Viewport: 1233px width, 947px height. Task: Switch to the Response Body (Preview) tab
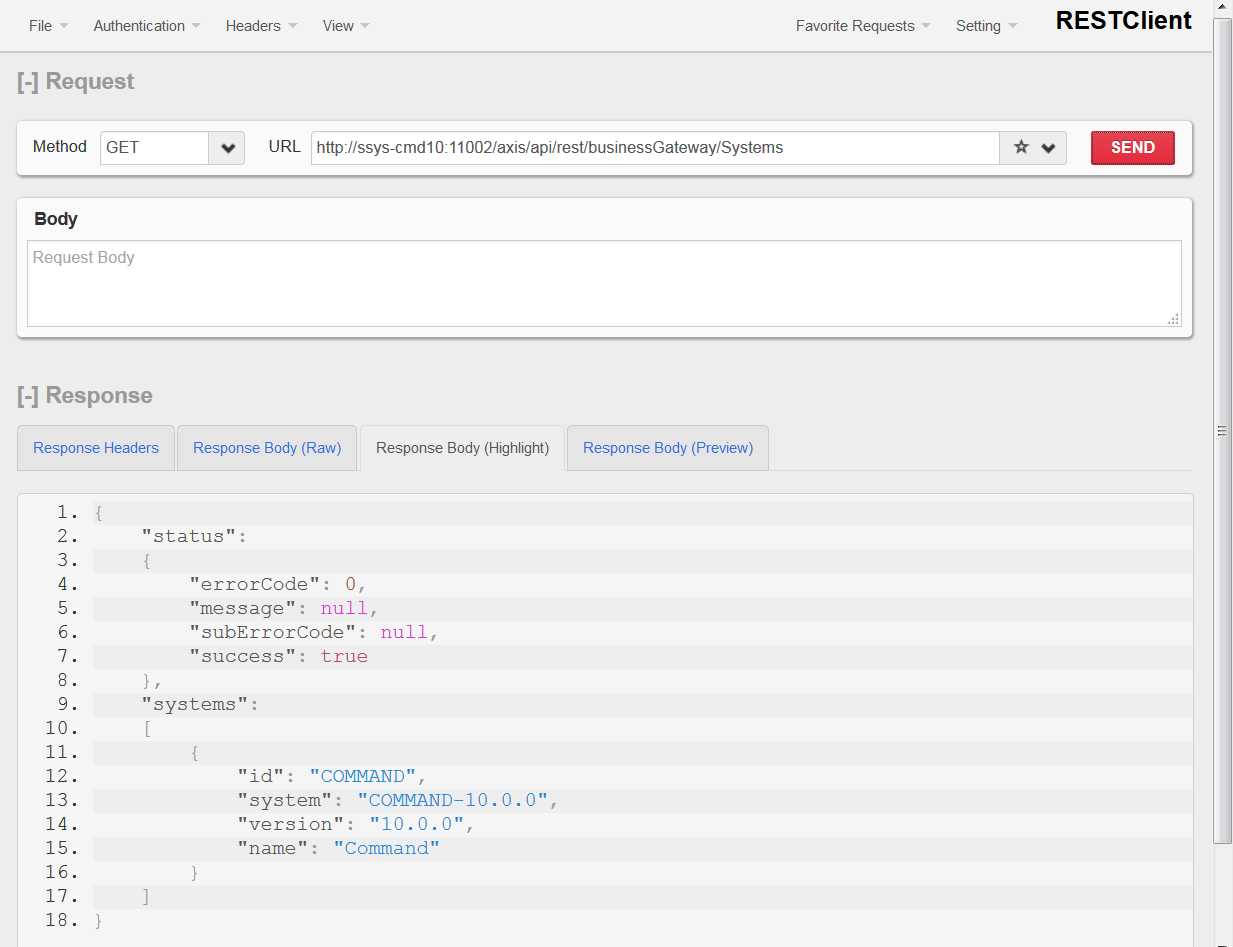point(667,447)
